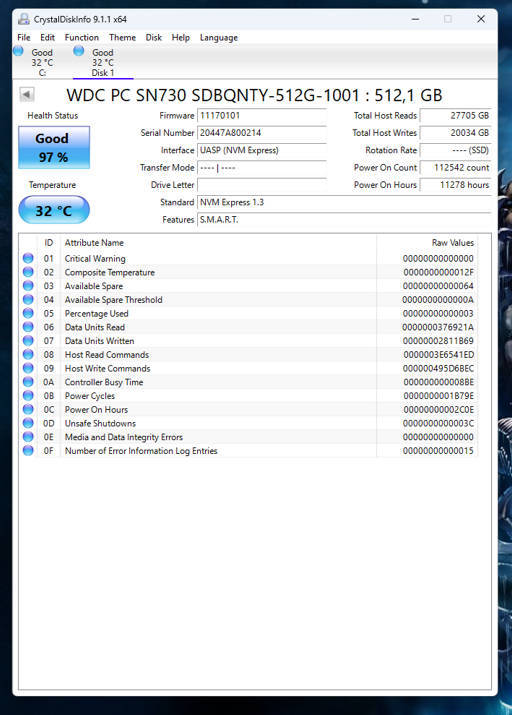Screen dimensions: 512x715
Task: Click raw value 0000000001B79E
Action: click(439, 396)
